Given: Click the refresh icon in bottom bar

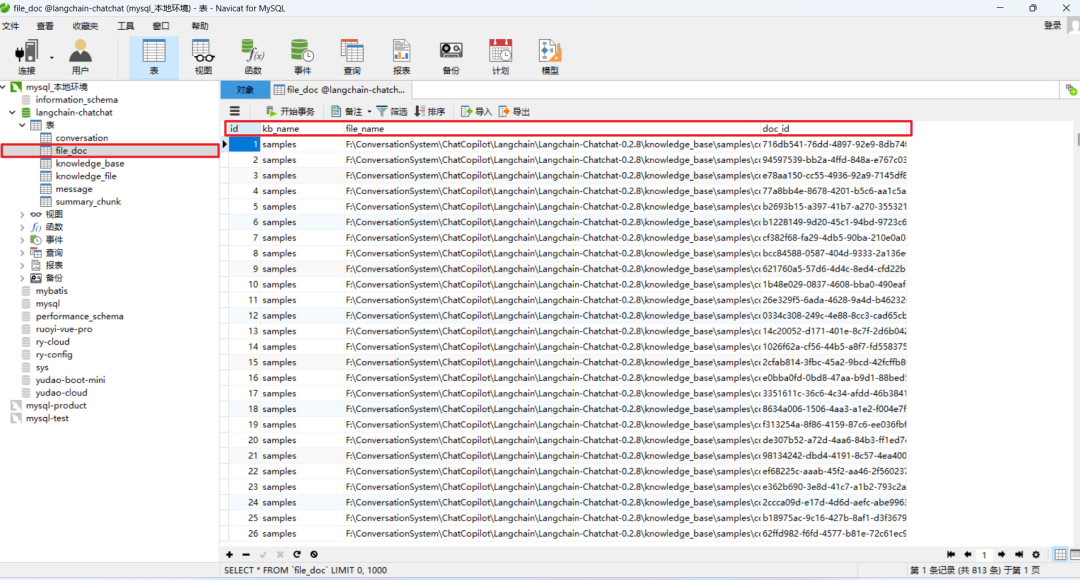Looking at the screenshot, I should tap(297, 555).
